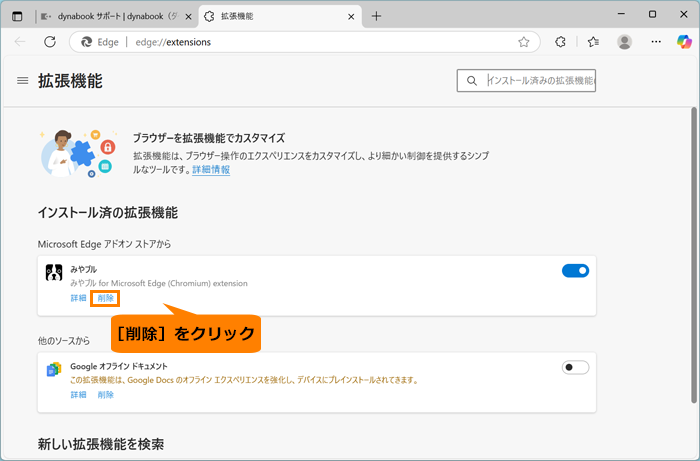Click the インストール済みの拡張機能 search field
The image size is (700, 461).
pos(526,80)
